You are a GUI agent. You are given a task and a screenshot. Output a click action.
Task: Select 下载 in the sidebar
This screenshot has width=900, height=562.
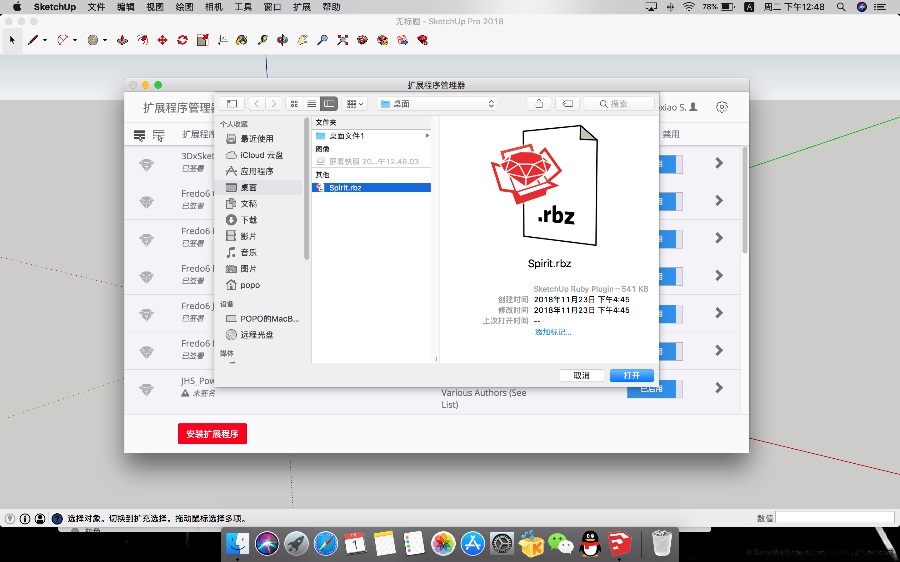click(x=257, y=220)
